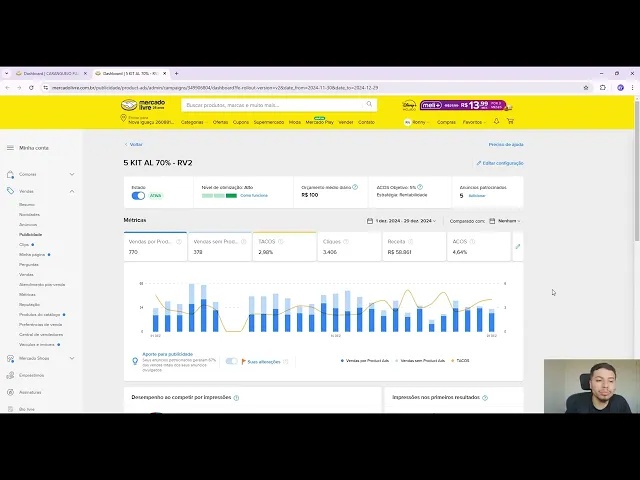This screenshot has width=640, height=480.
Task: Expand the Mercado Shops sidebar section
Action: click(x=72, y=358)
